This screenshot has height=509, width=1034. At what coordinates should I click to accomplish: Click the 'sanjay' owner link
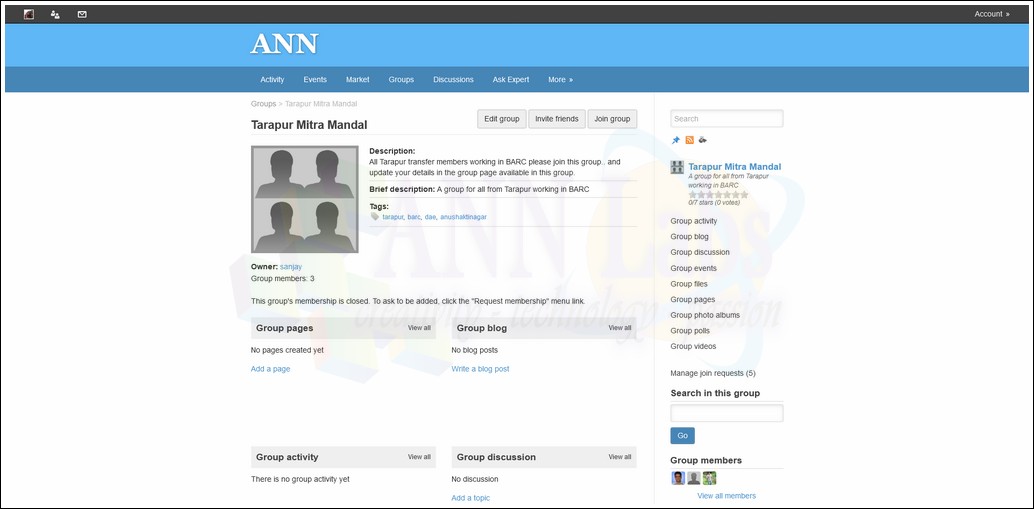click(291, 267)
